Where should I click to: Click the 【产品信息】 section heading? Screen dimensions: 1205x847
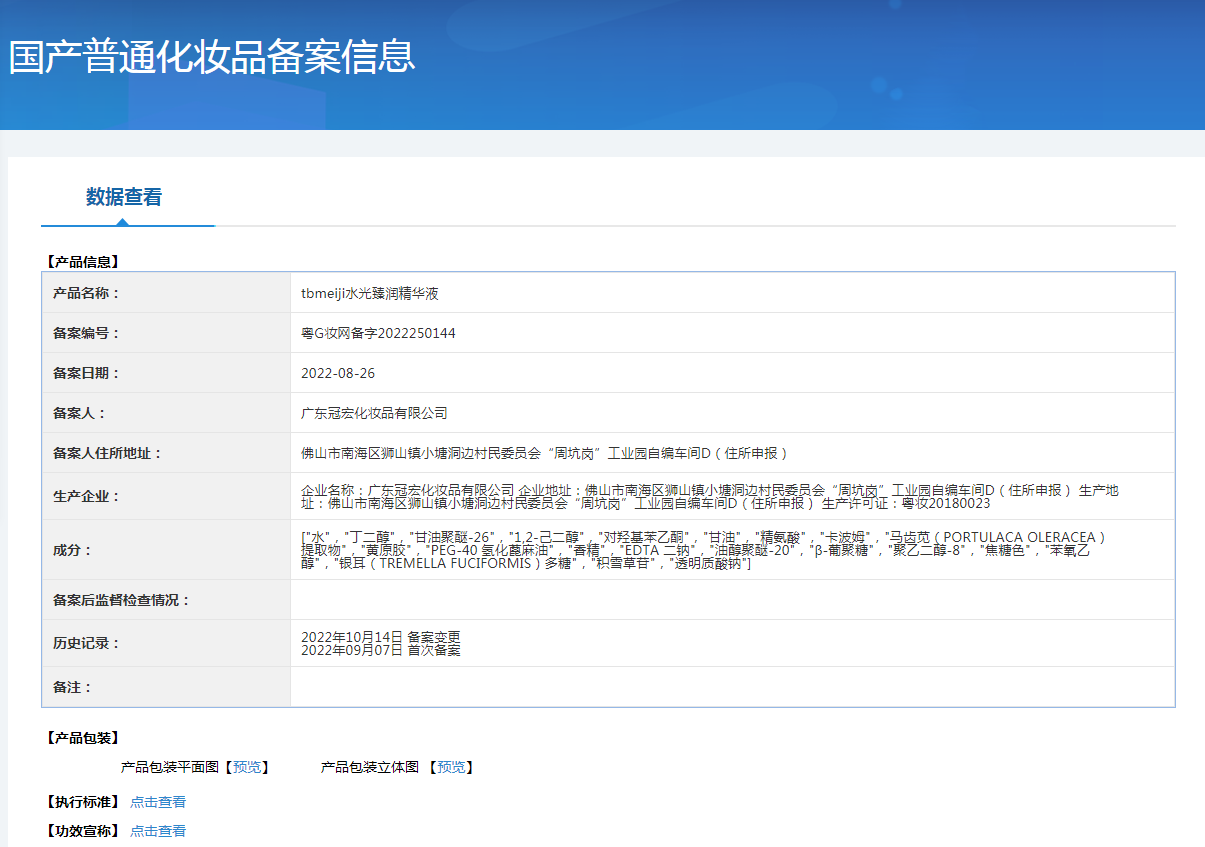click(83, 262)
